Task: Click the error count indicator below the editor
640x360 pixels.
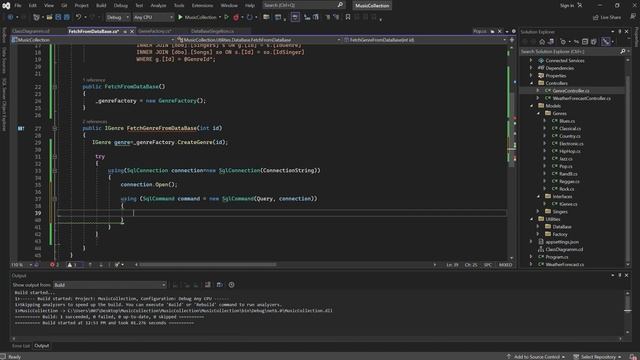Action: 54,264
